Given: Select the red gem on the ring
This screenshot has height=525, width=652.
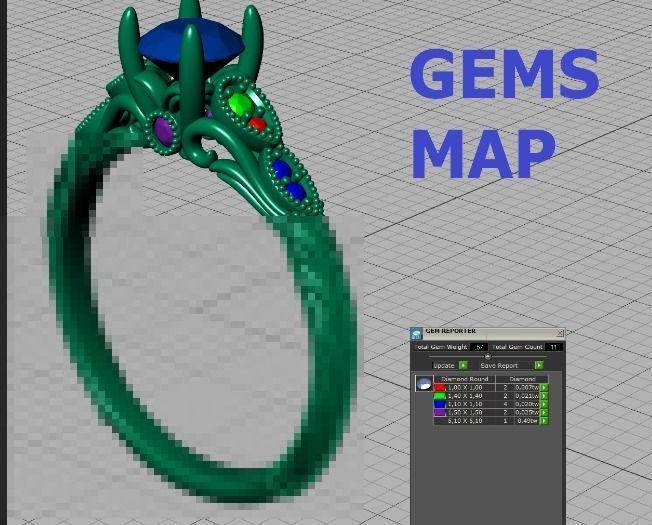Looking at the screenshot, I should (x=257, y=123).
